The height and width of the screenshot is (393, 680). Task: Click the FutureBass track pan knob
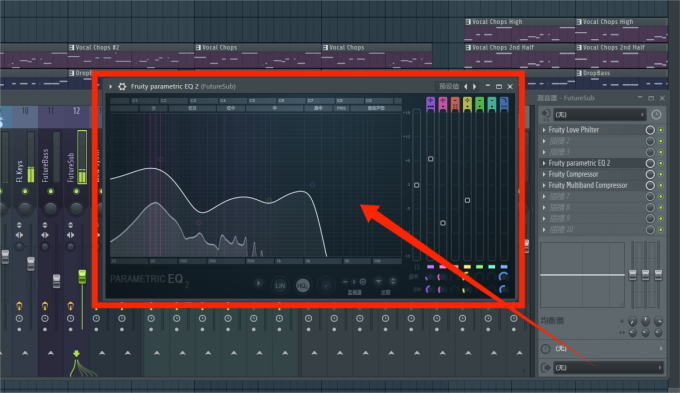[51, 209]
